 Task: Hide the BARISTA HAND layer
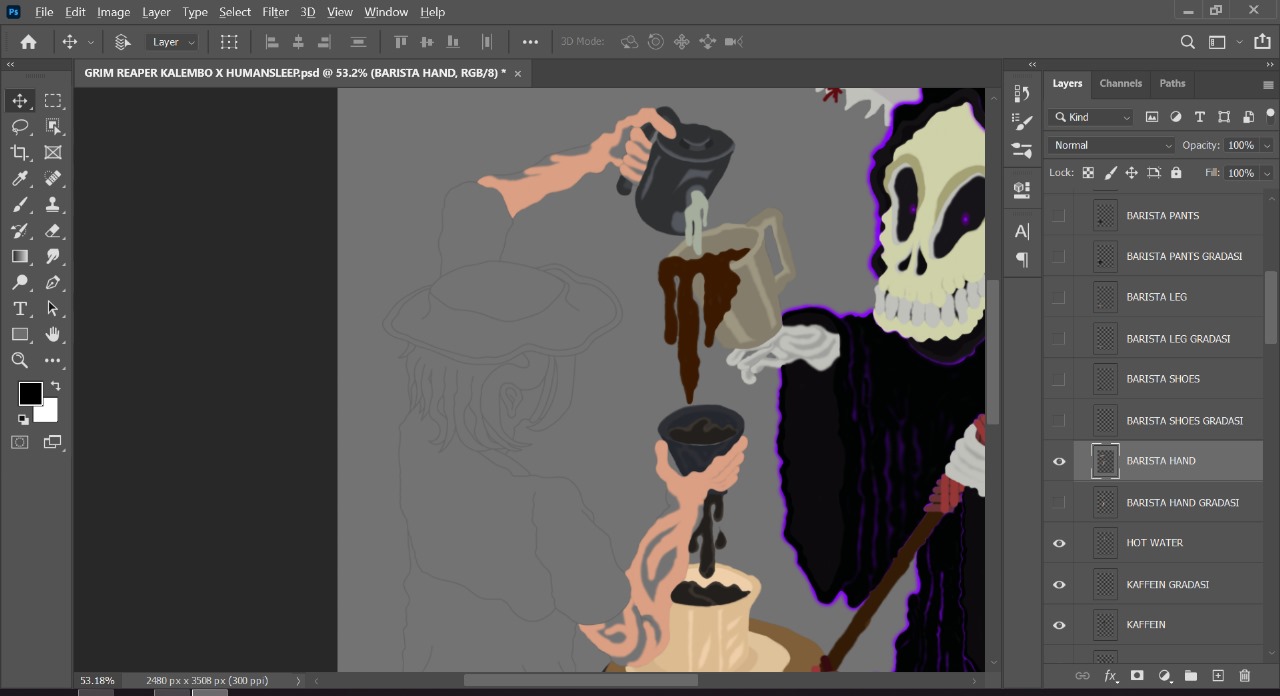pyautogui.click(x=1059, y=461)
